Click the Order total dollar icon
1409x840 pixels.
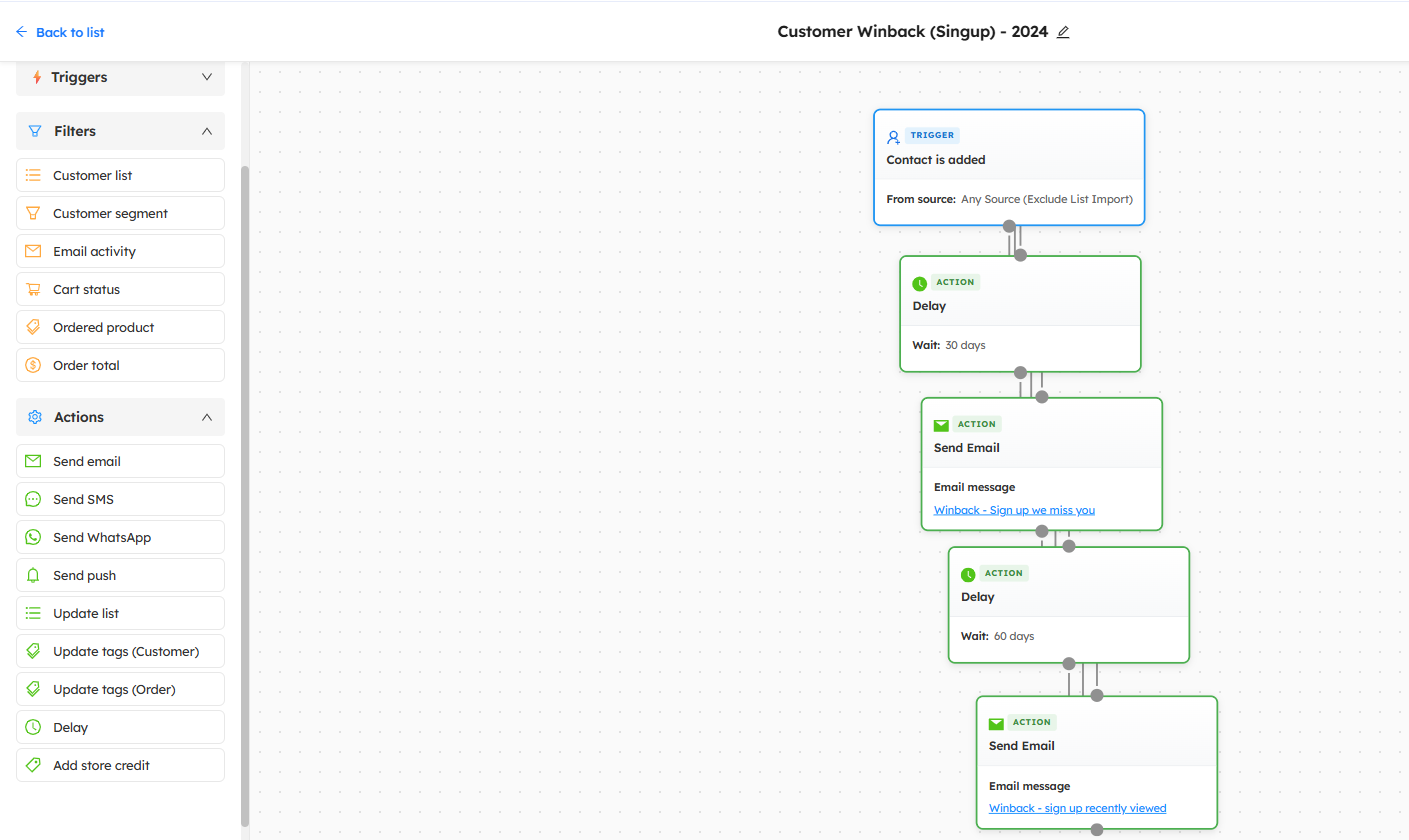tap(33, 366)
